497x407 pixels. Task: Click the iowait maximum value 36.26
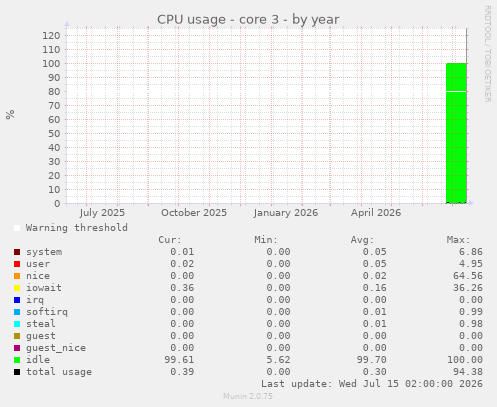(468, 288)
